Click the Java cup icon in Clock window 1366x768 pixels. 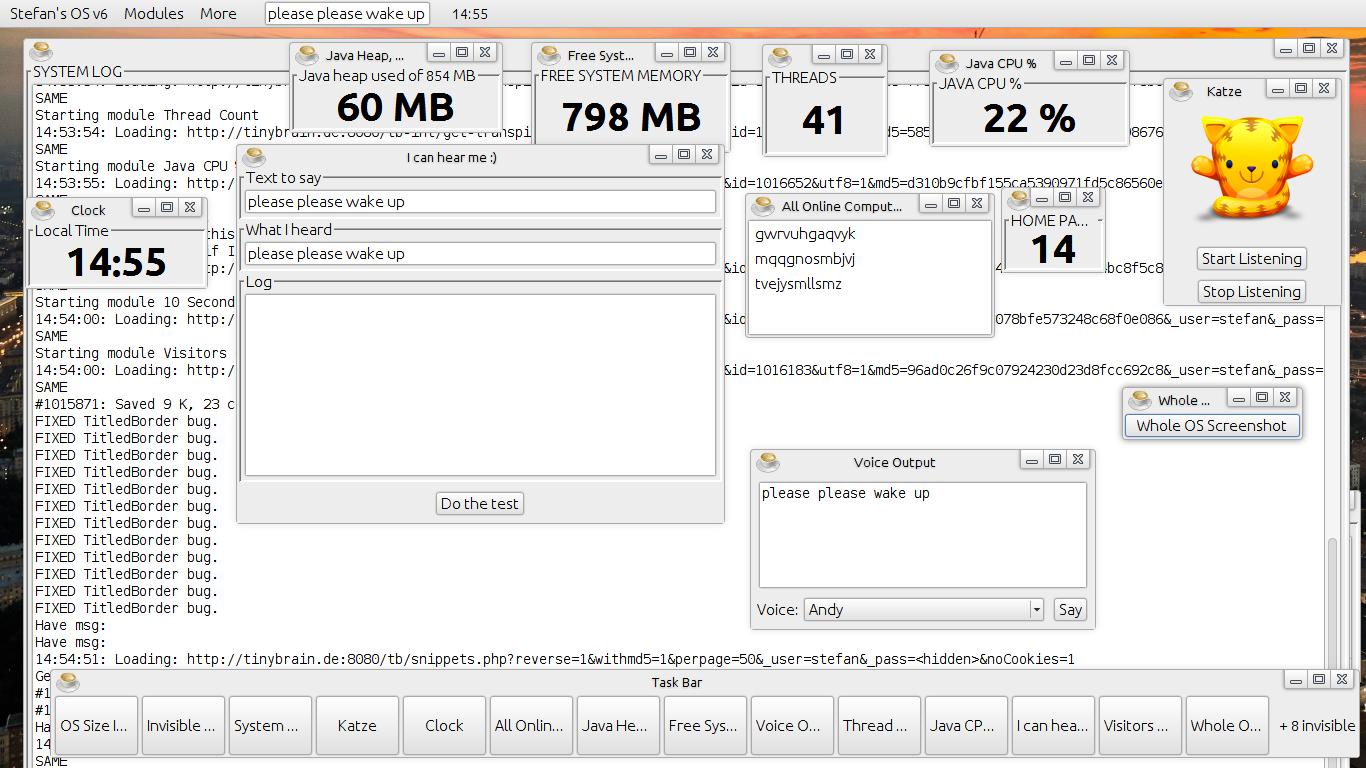[x=43, y=209]
